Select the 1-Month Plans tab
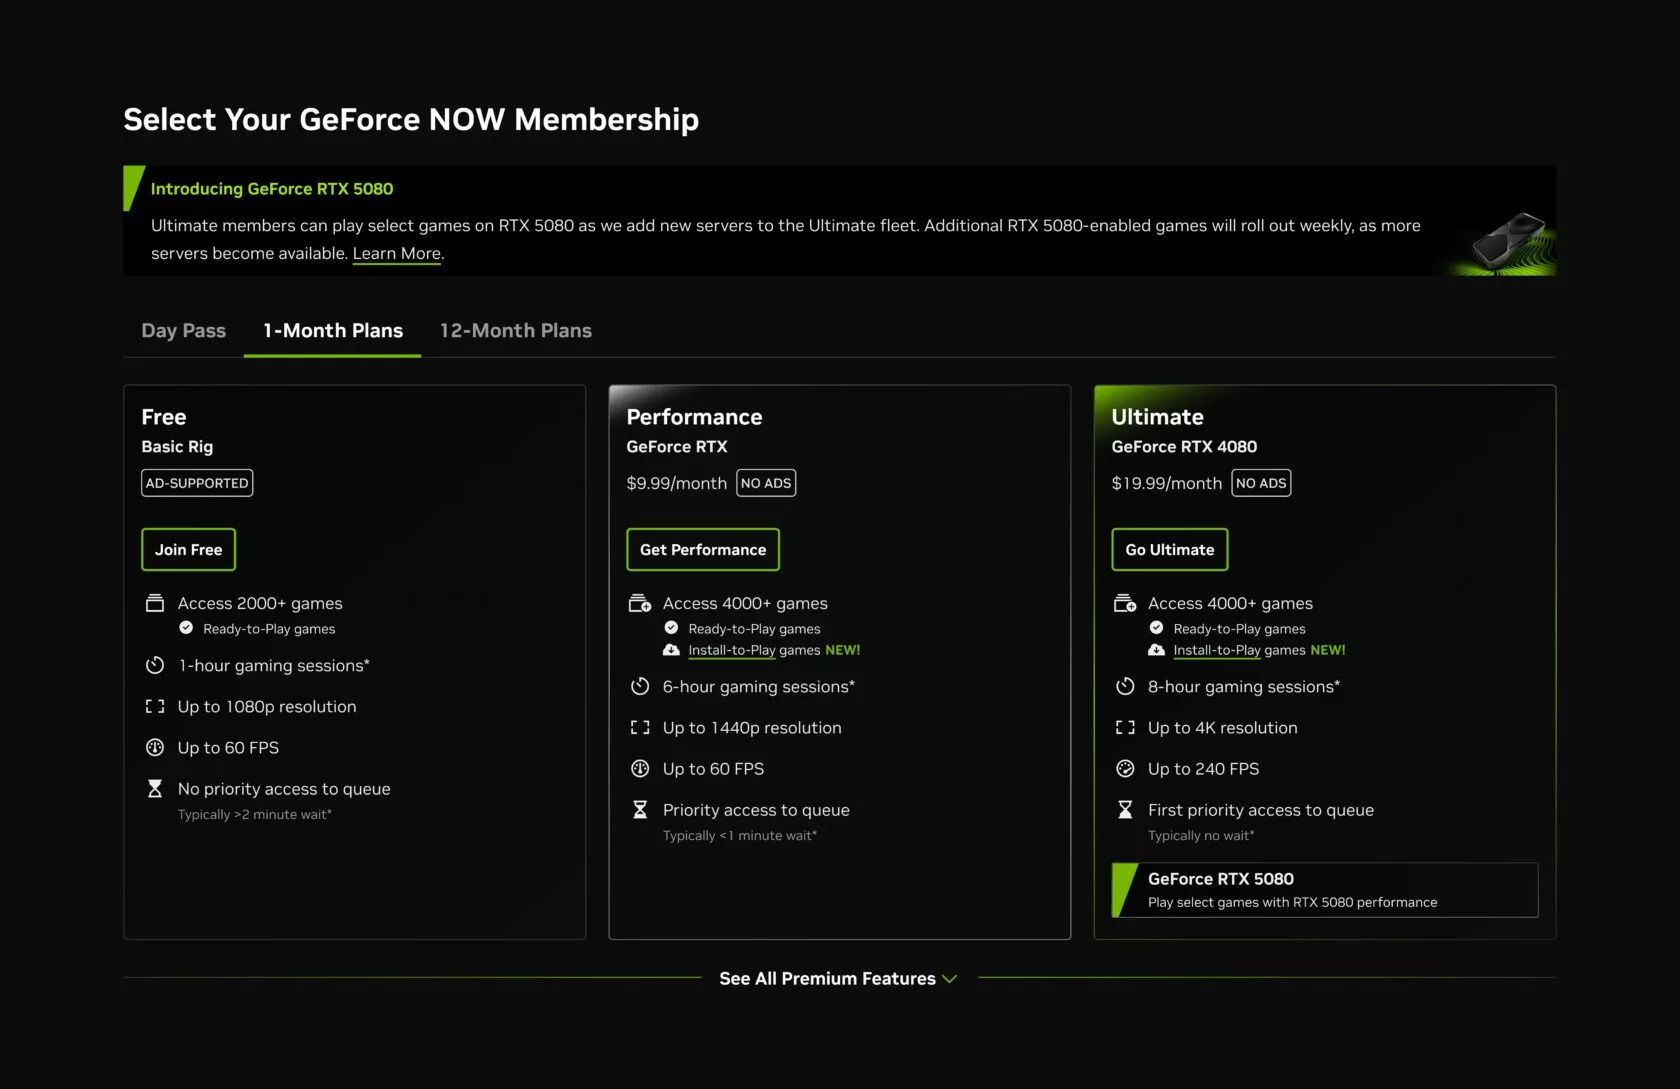Screen dimensions: 1680x1089 click(333, 331)
